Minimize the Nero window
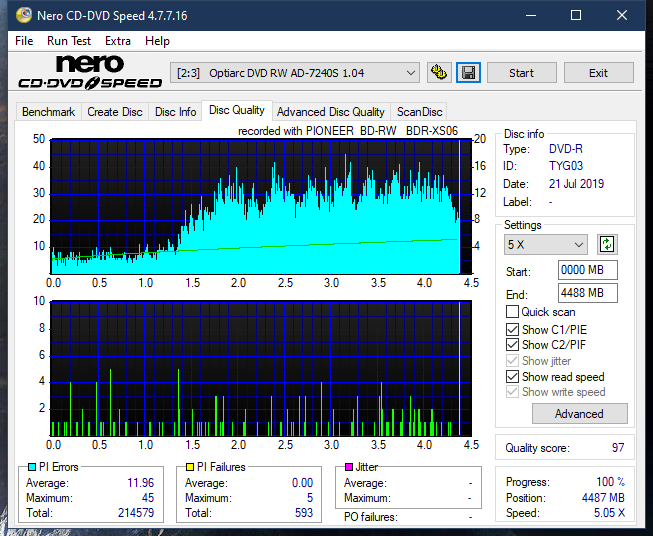 [x=531, y=15]
